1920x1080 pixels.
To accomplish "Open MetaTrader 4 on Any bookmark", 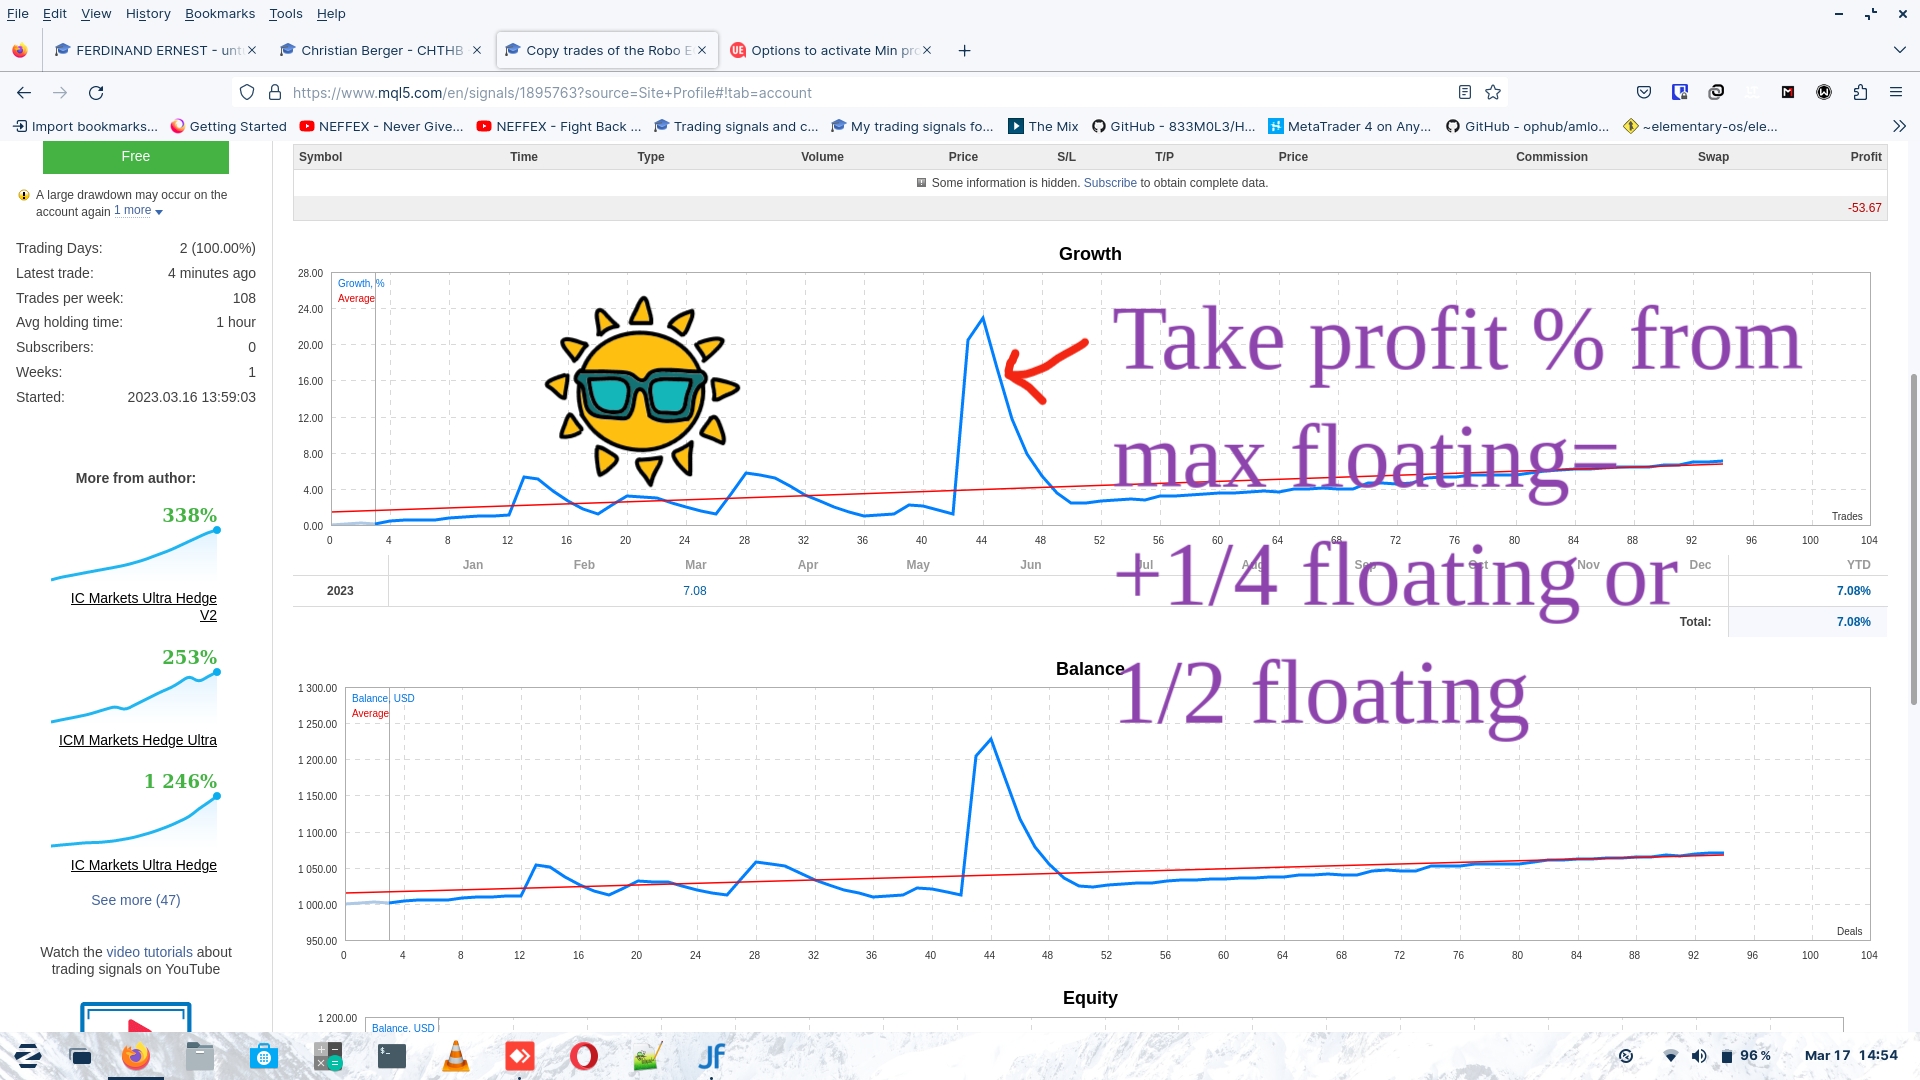I will coord(1350,126).
